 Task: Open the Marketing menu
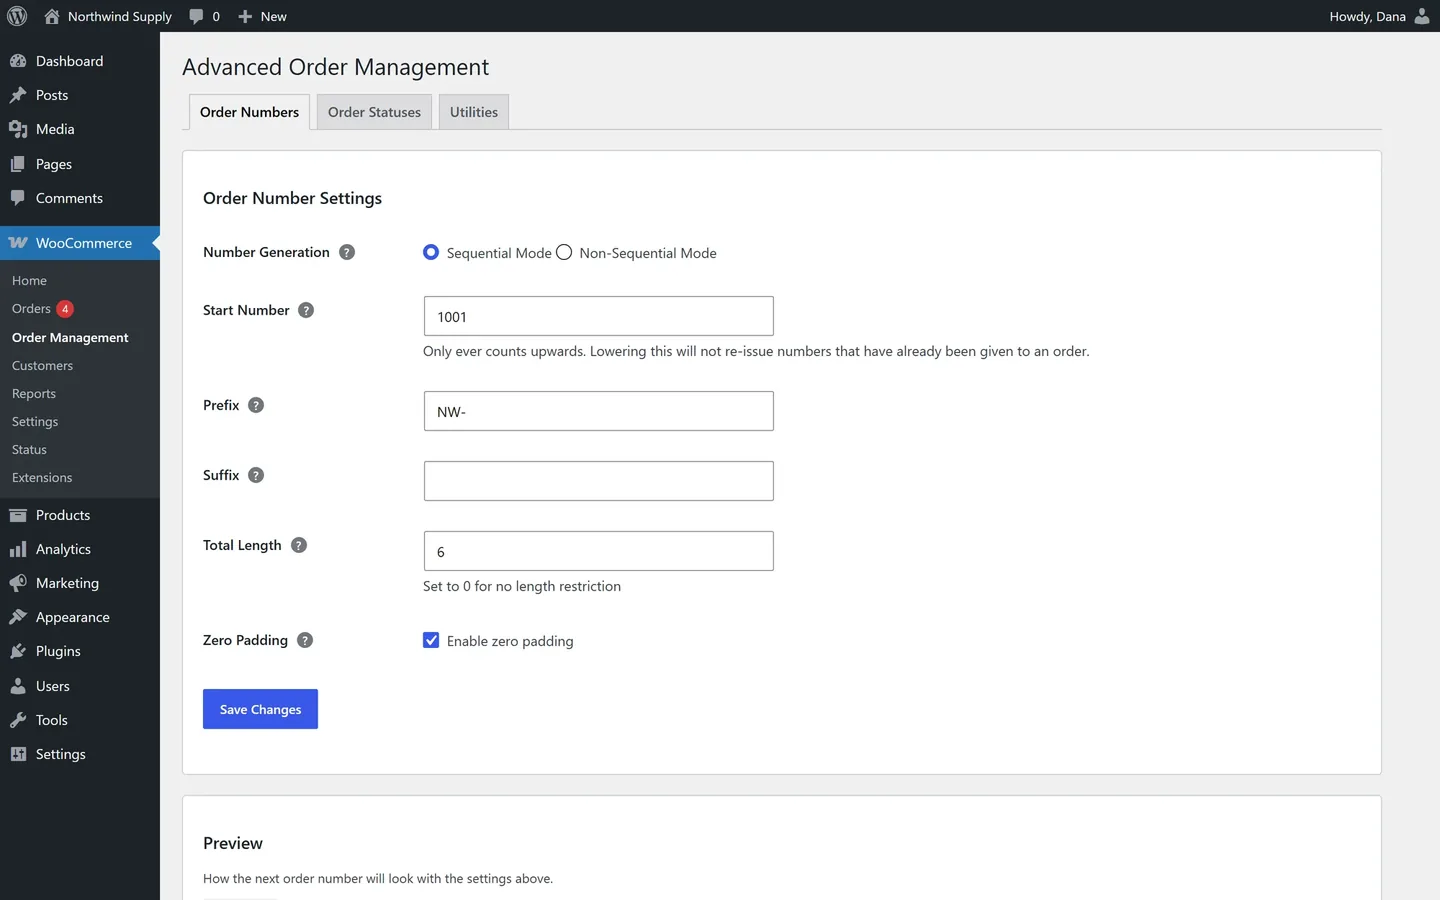click(x=80, y=583)
